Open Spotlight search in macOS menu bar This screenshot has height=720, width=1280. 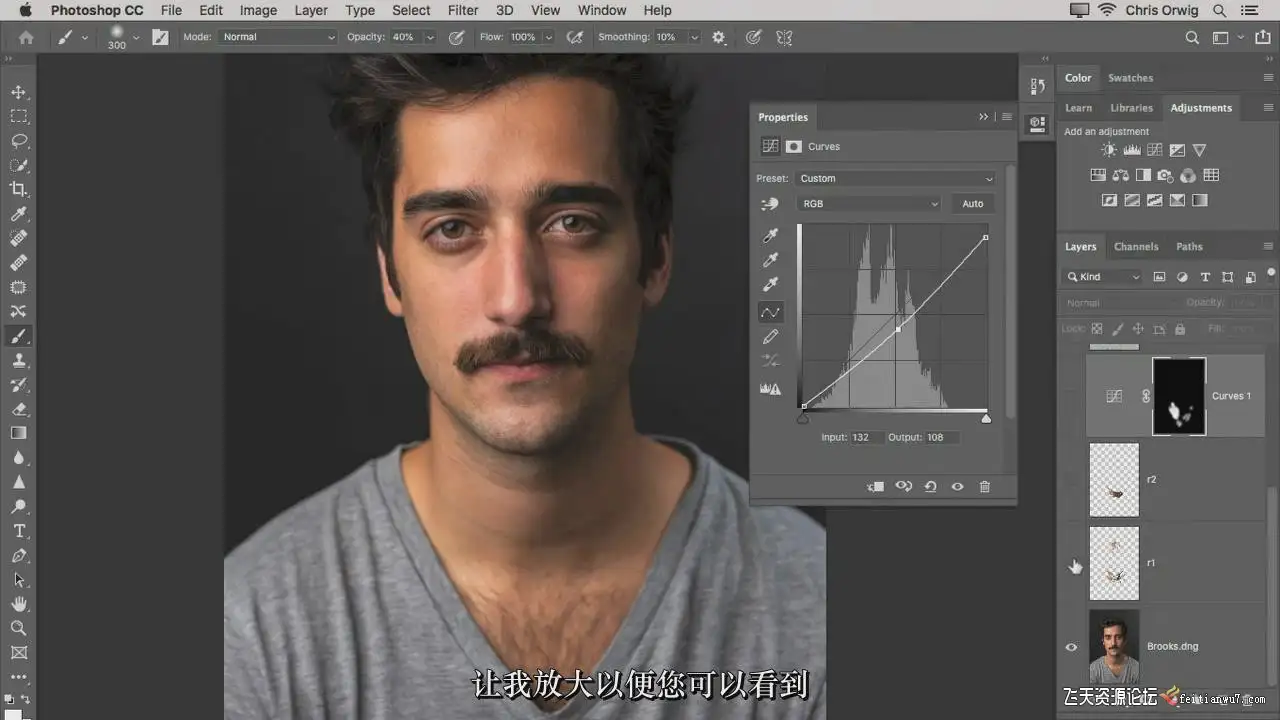[x=1219, y=10]
